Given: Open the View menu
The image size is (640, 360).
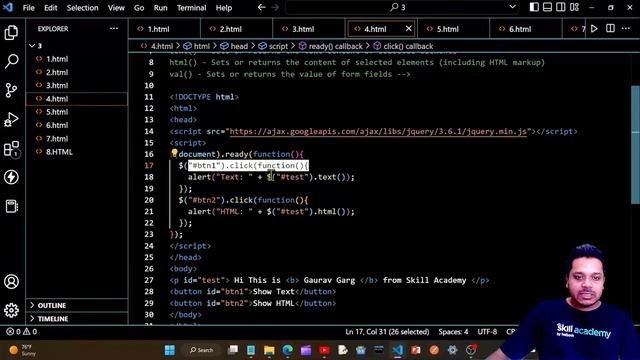Looking at the screenshot, I should (116, 7).
